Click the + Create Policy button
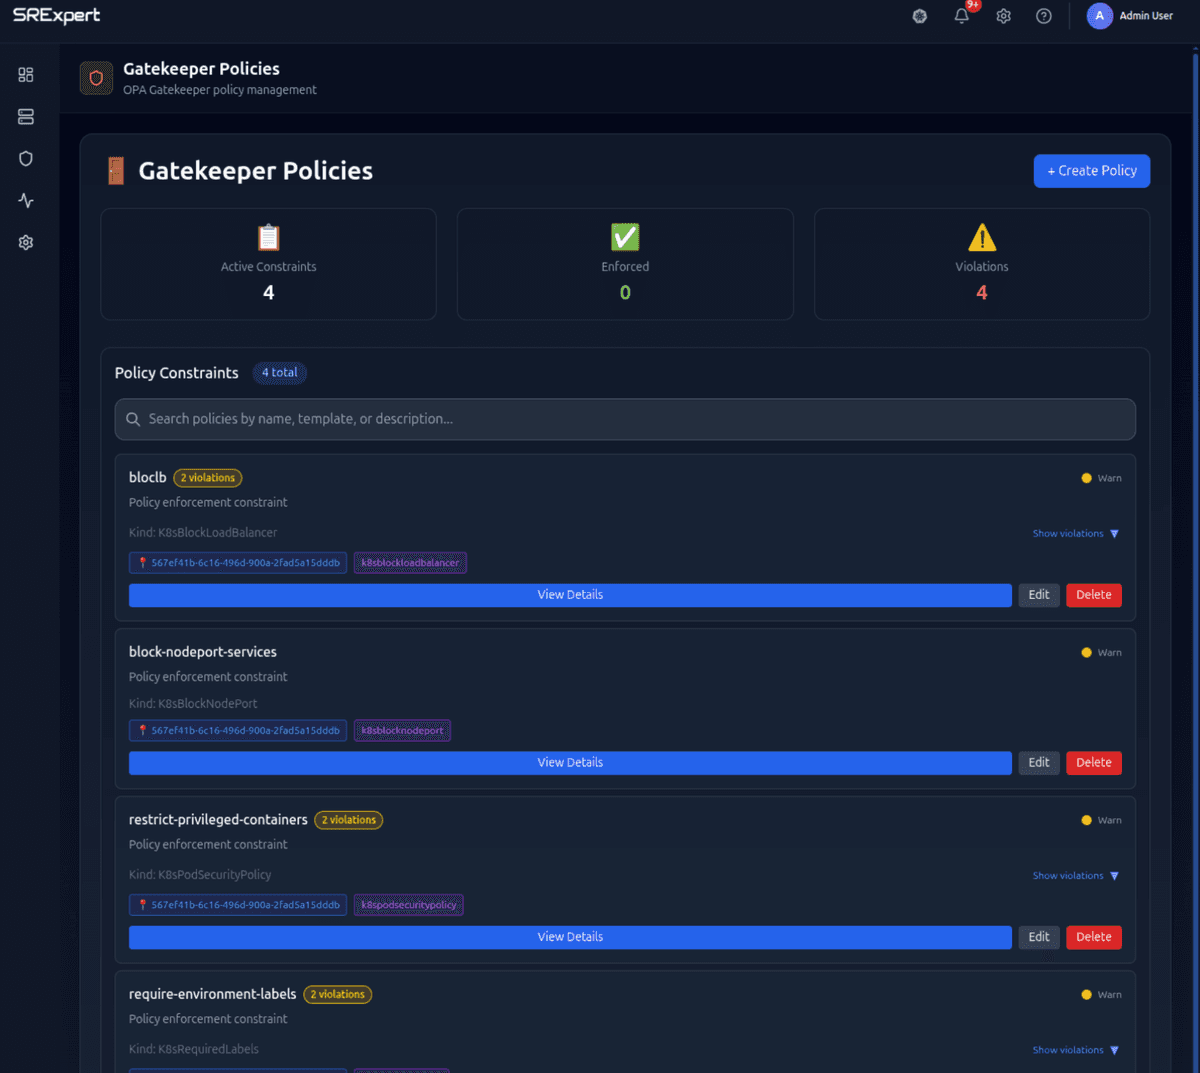Viewport: 1200px width, 1073px height. 1091,170
